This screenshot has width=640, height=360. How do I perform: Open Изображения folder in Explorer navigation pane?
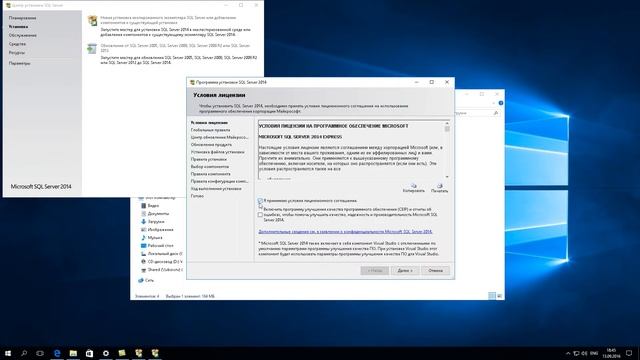click(x=157, y=229)
